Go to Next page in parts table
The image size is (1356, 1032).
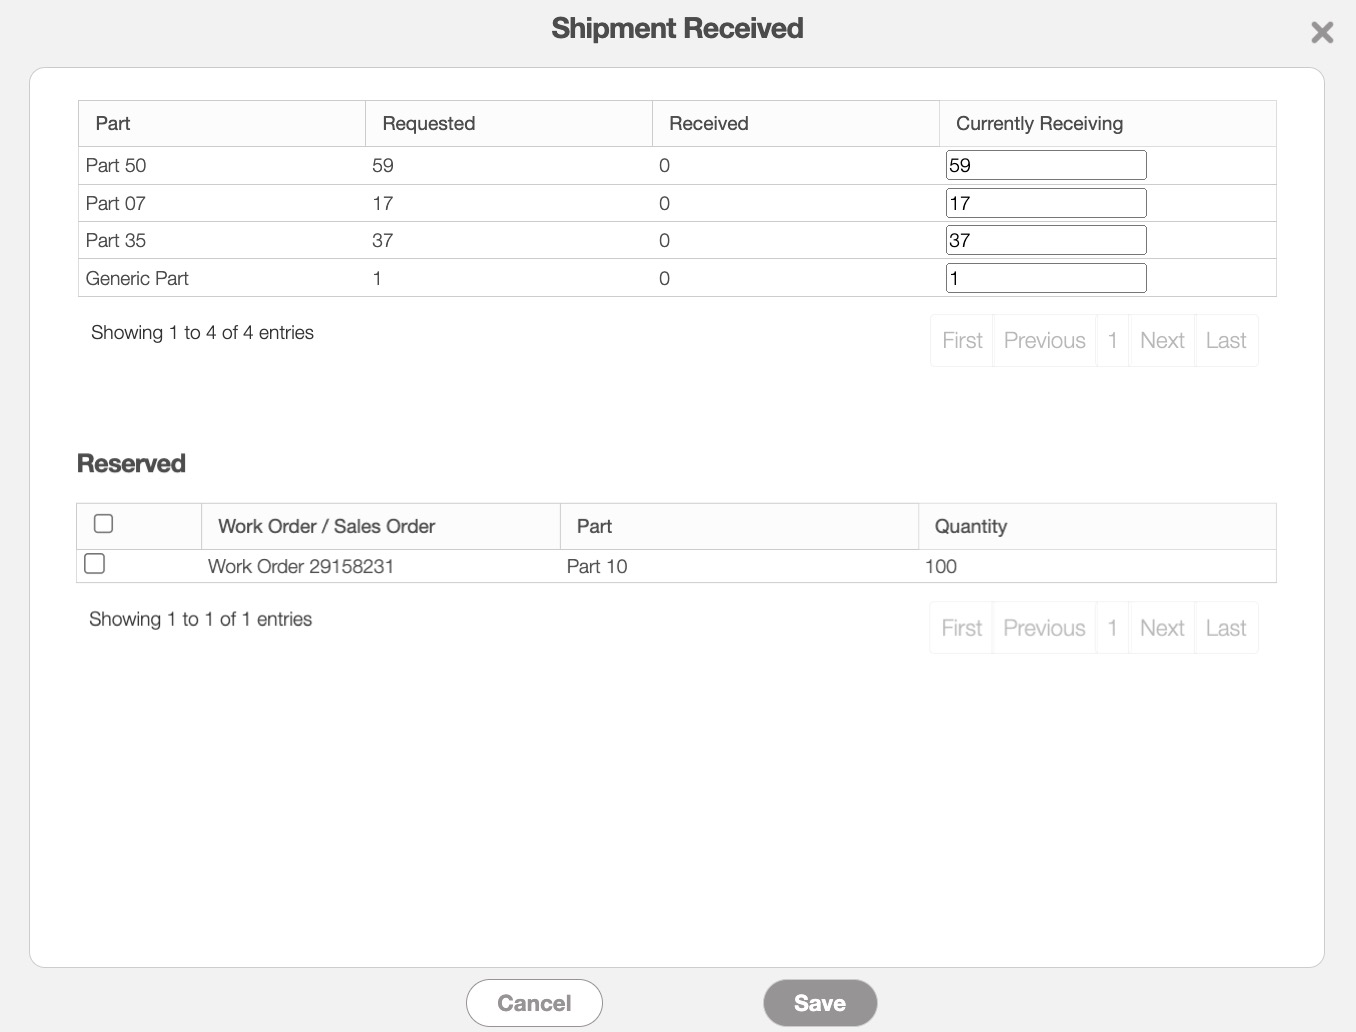click(x=1161, y=341)
